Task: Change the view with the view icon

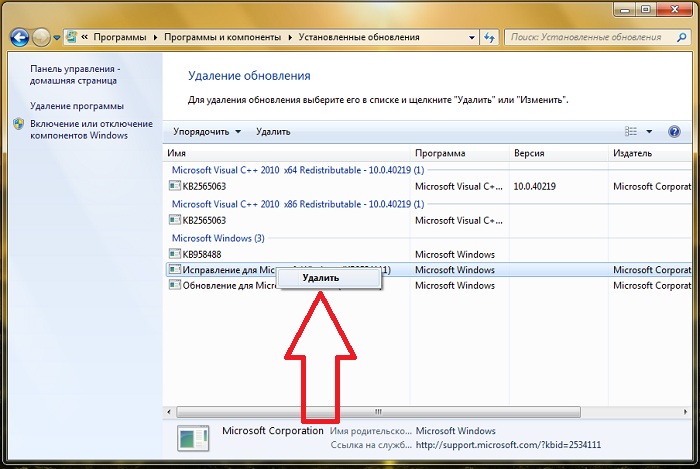Action: (x=631, y=131)
